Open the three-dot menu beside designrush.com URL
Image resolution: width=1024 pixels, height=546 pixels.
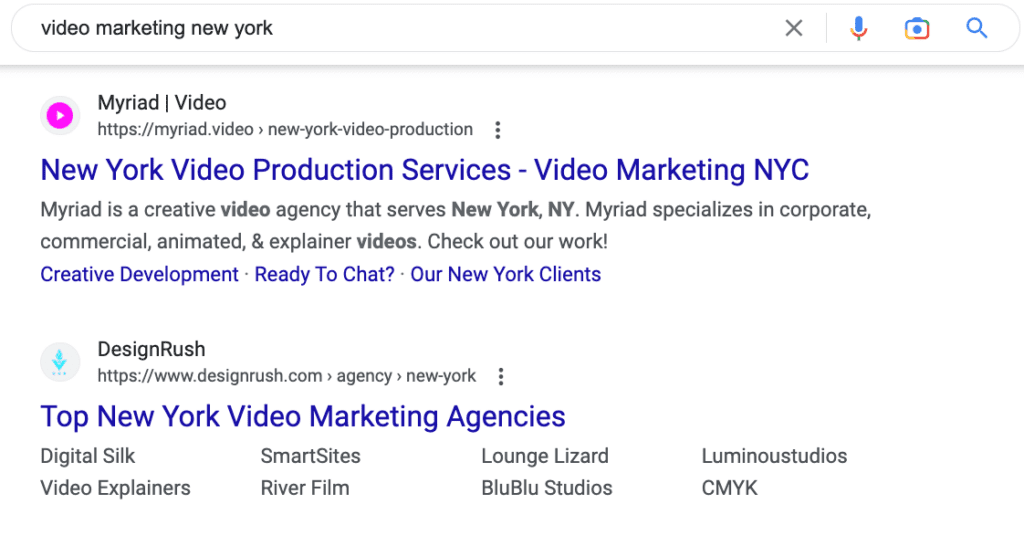[x=501, y=376]
